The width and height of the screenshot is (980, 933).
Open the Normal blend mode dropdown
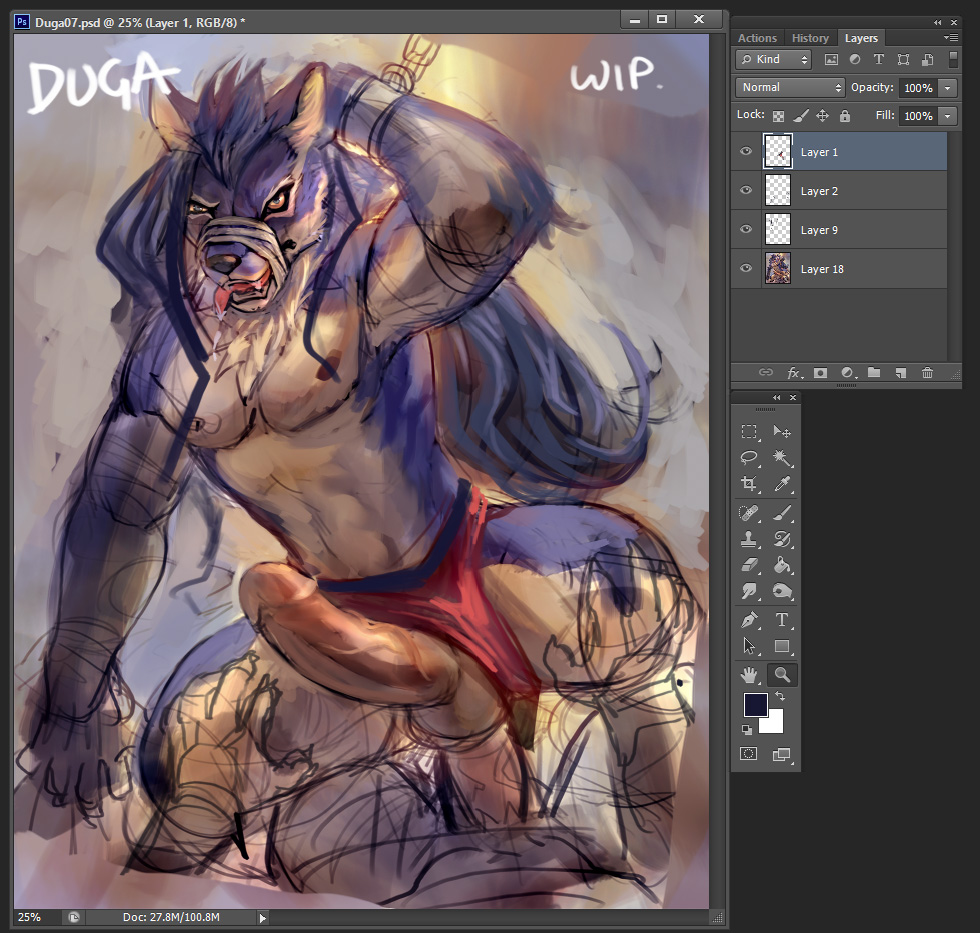pyautogui.click(x=790, y=87)
